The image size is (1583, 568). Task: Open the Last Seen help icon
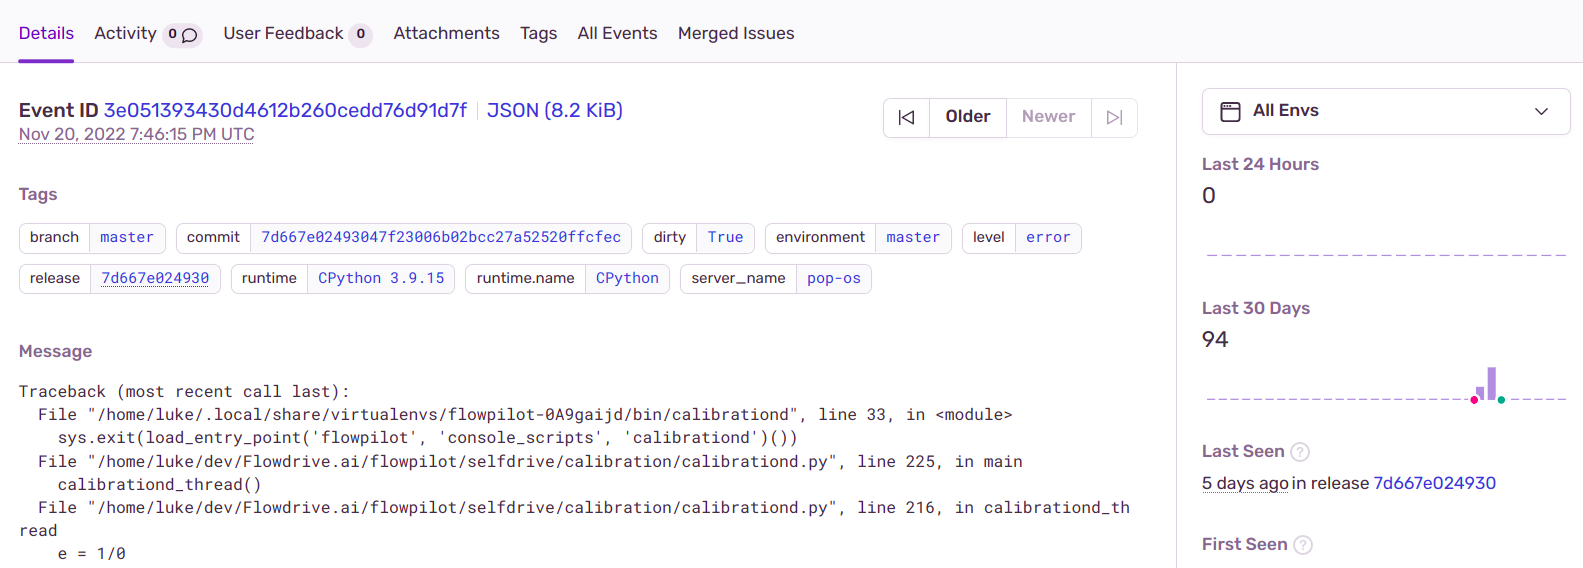click(x=1300, y=452)
